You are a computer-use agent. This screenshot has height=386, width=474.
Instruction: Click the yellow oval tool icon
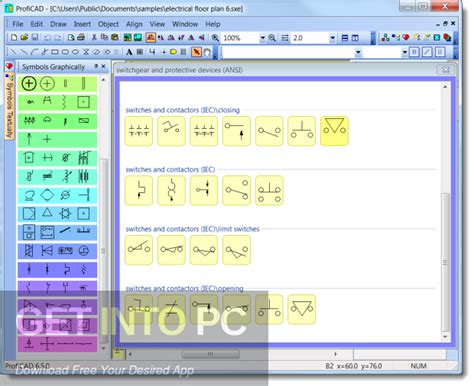[173, 52]
